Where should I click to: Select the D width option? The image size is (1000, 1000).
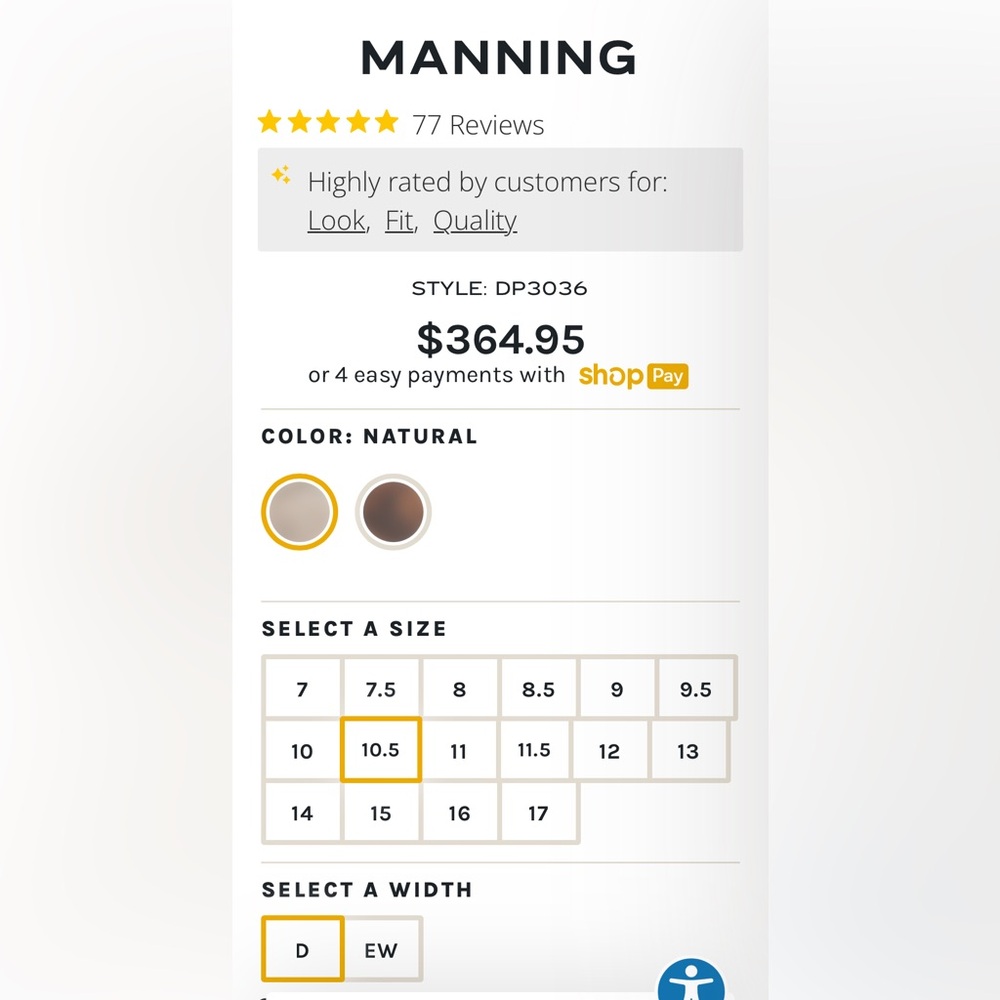click(302, 950)
